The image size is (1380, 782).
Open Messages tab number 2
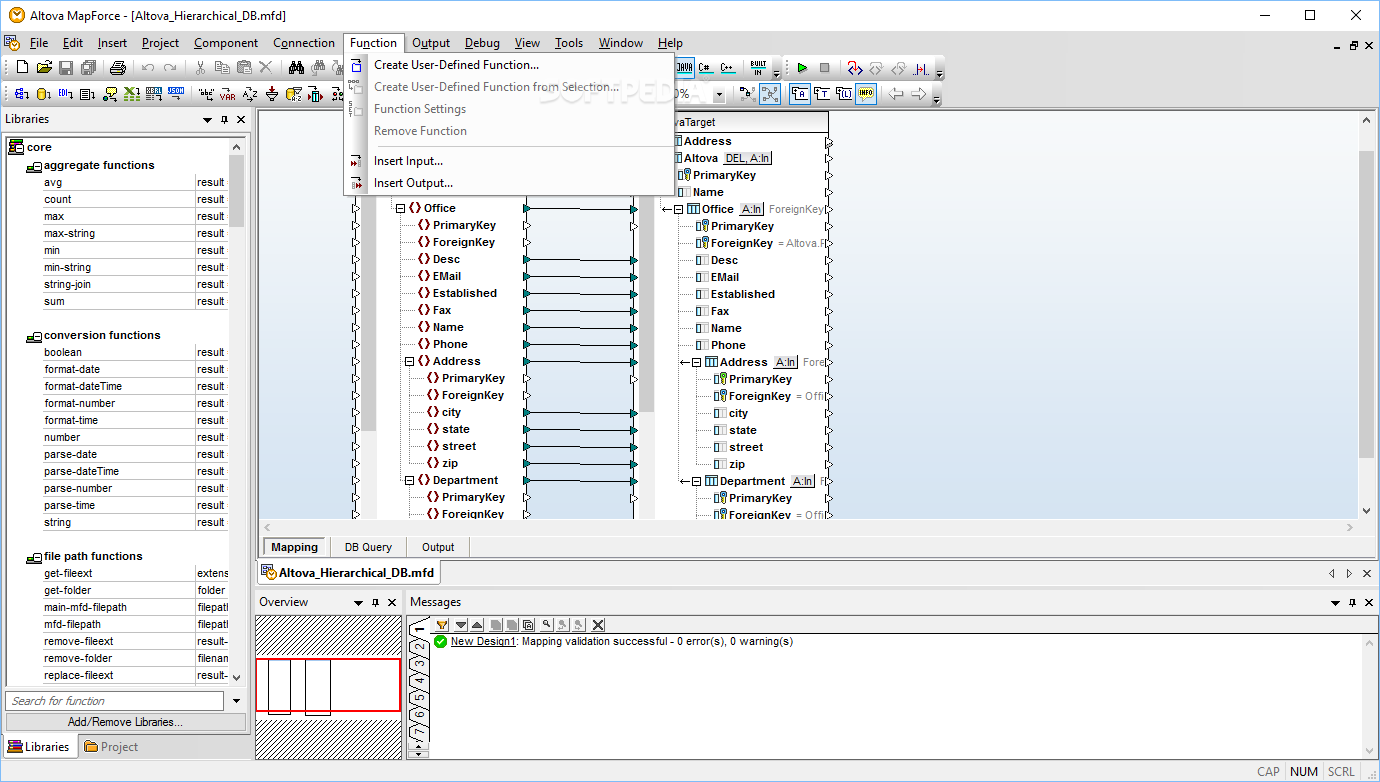click(x=420, y=647)
